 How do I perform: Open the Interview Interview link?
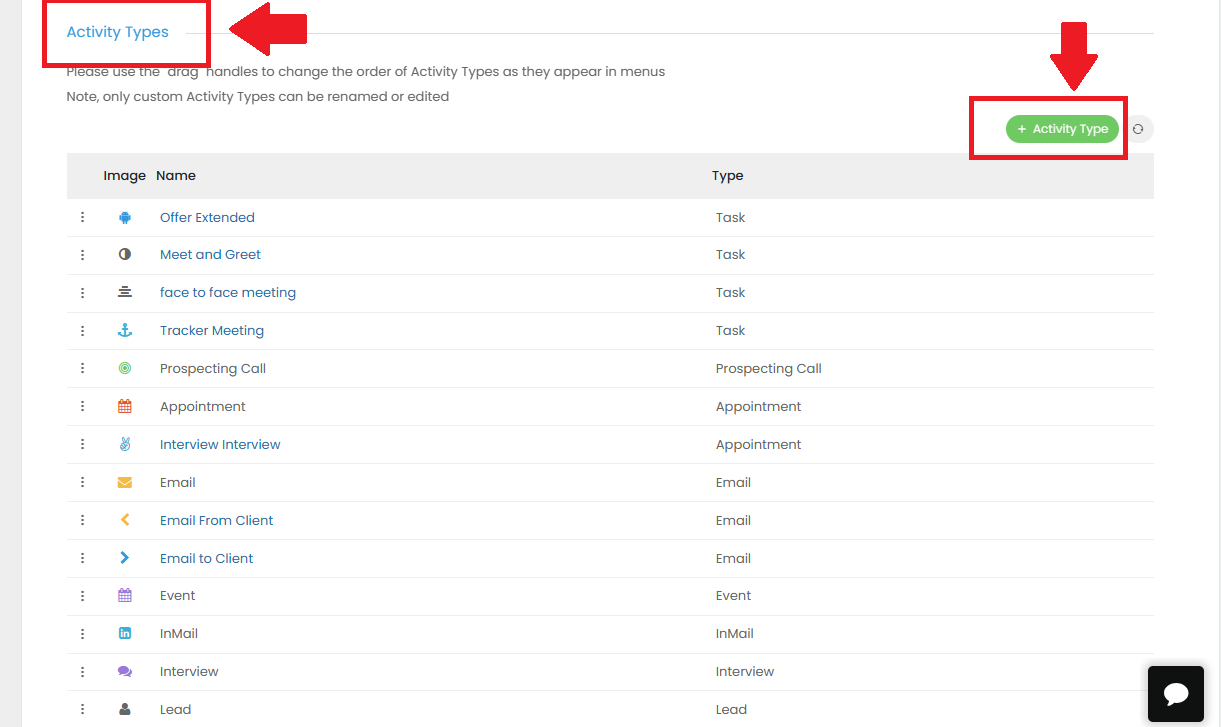point(220,444)
